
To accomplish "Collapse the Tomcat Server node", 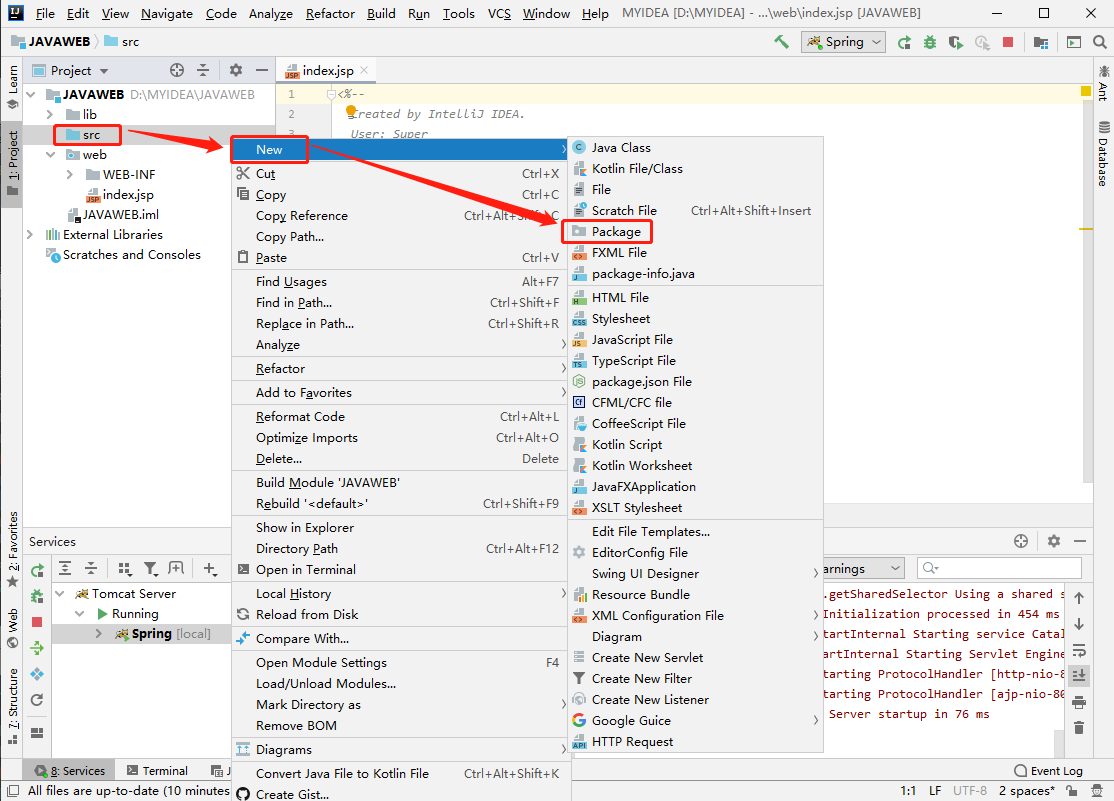I will point(60,594).
